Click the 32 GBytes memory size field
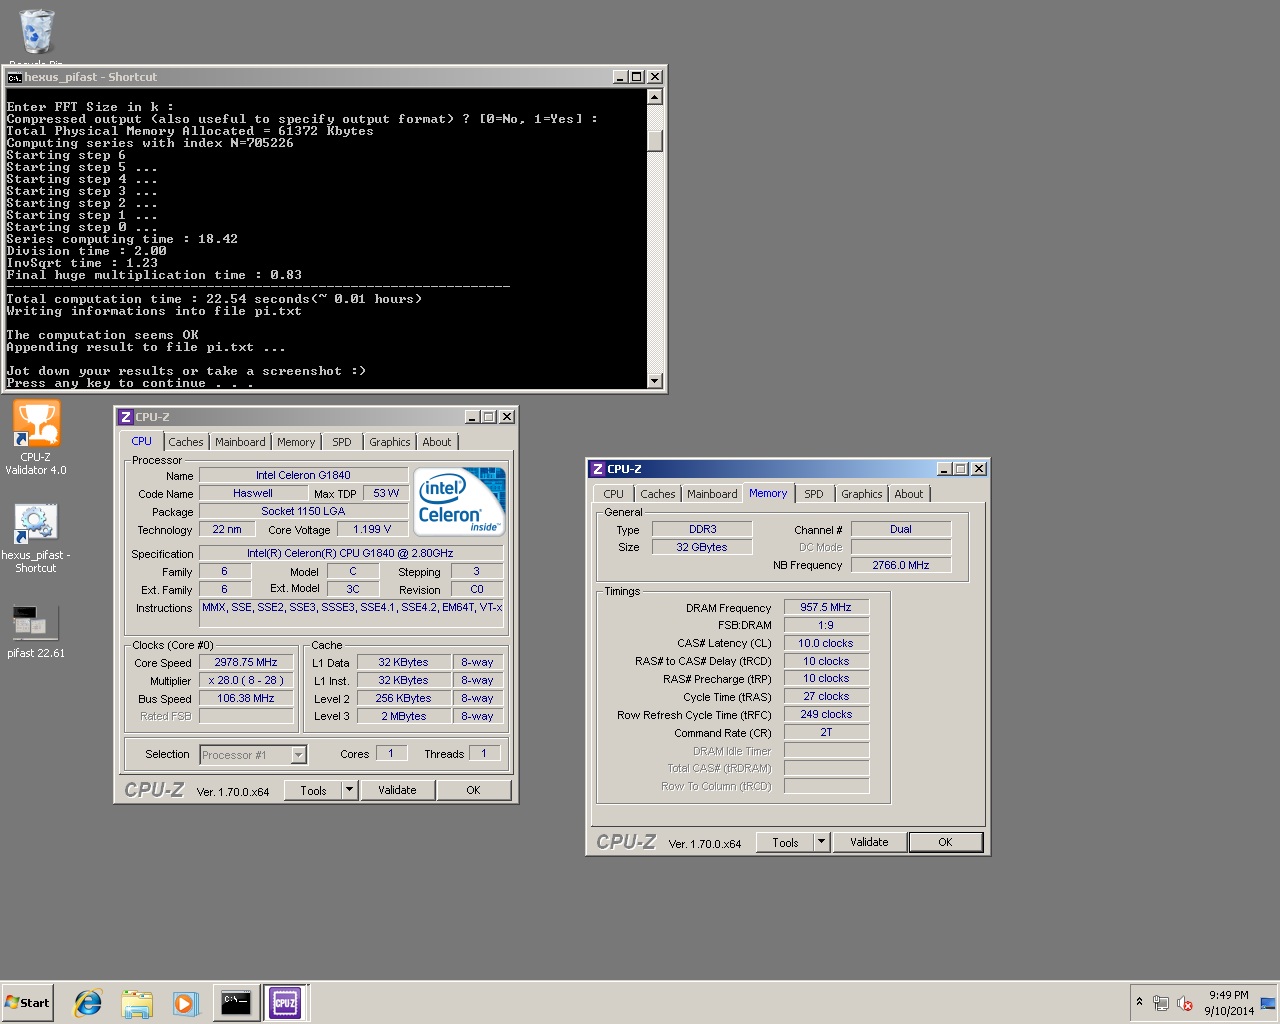This screenshot has width=1280, height=1024. tap(702, 547)
